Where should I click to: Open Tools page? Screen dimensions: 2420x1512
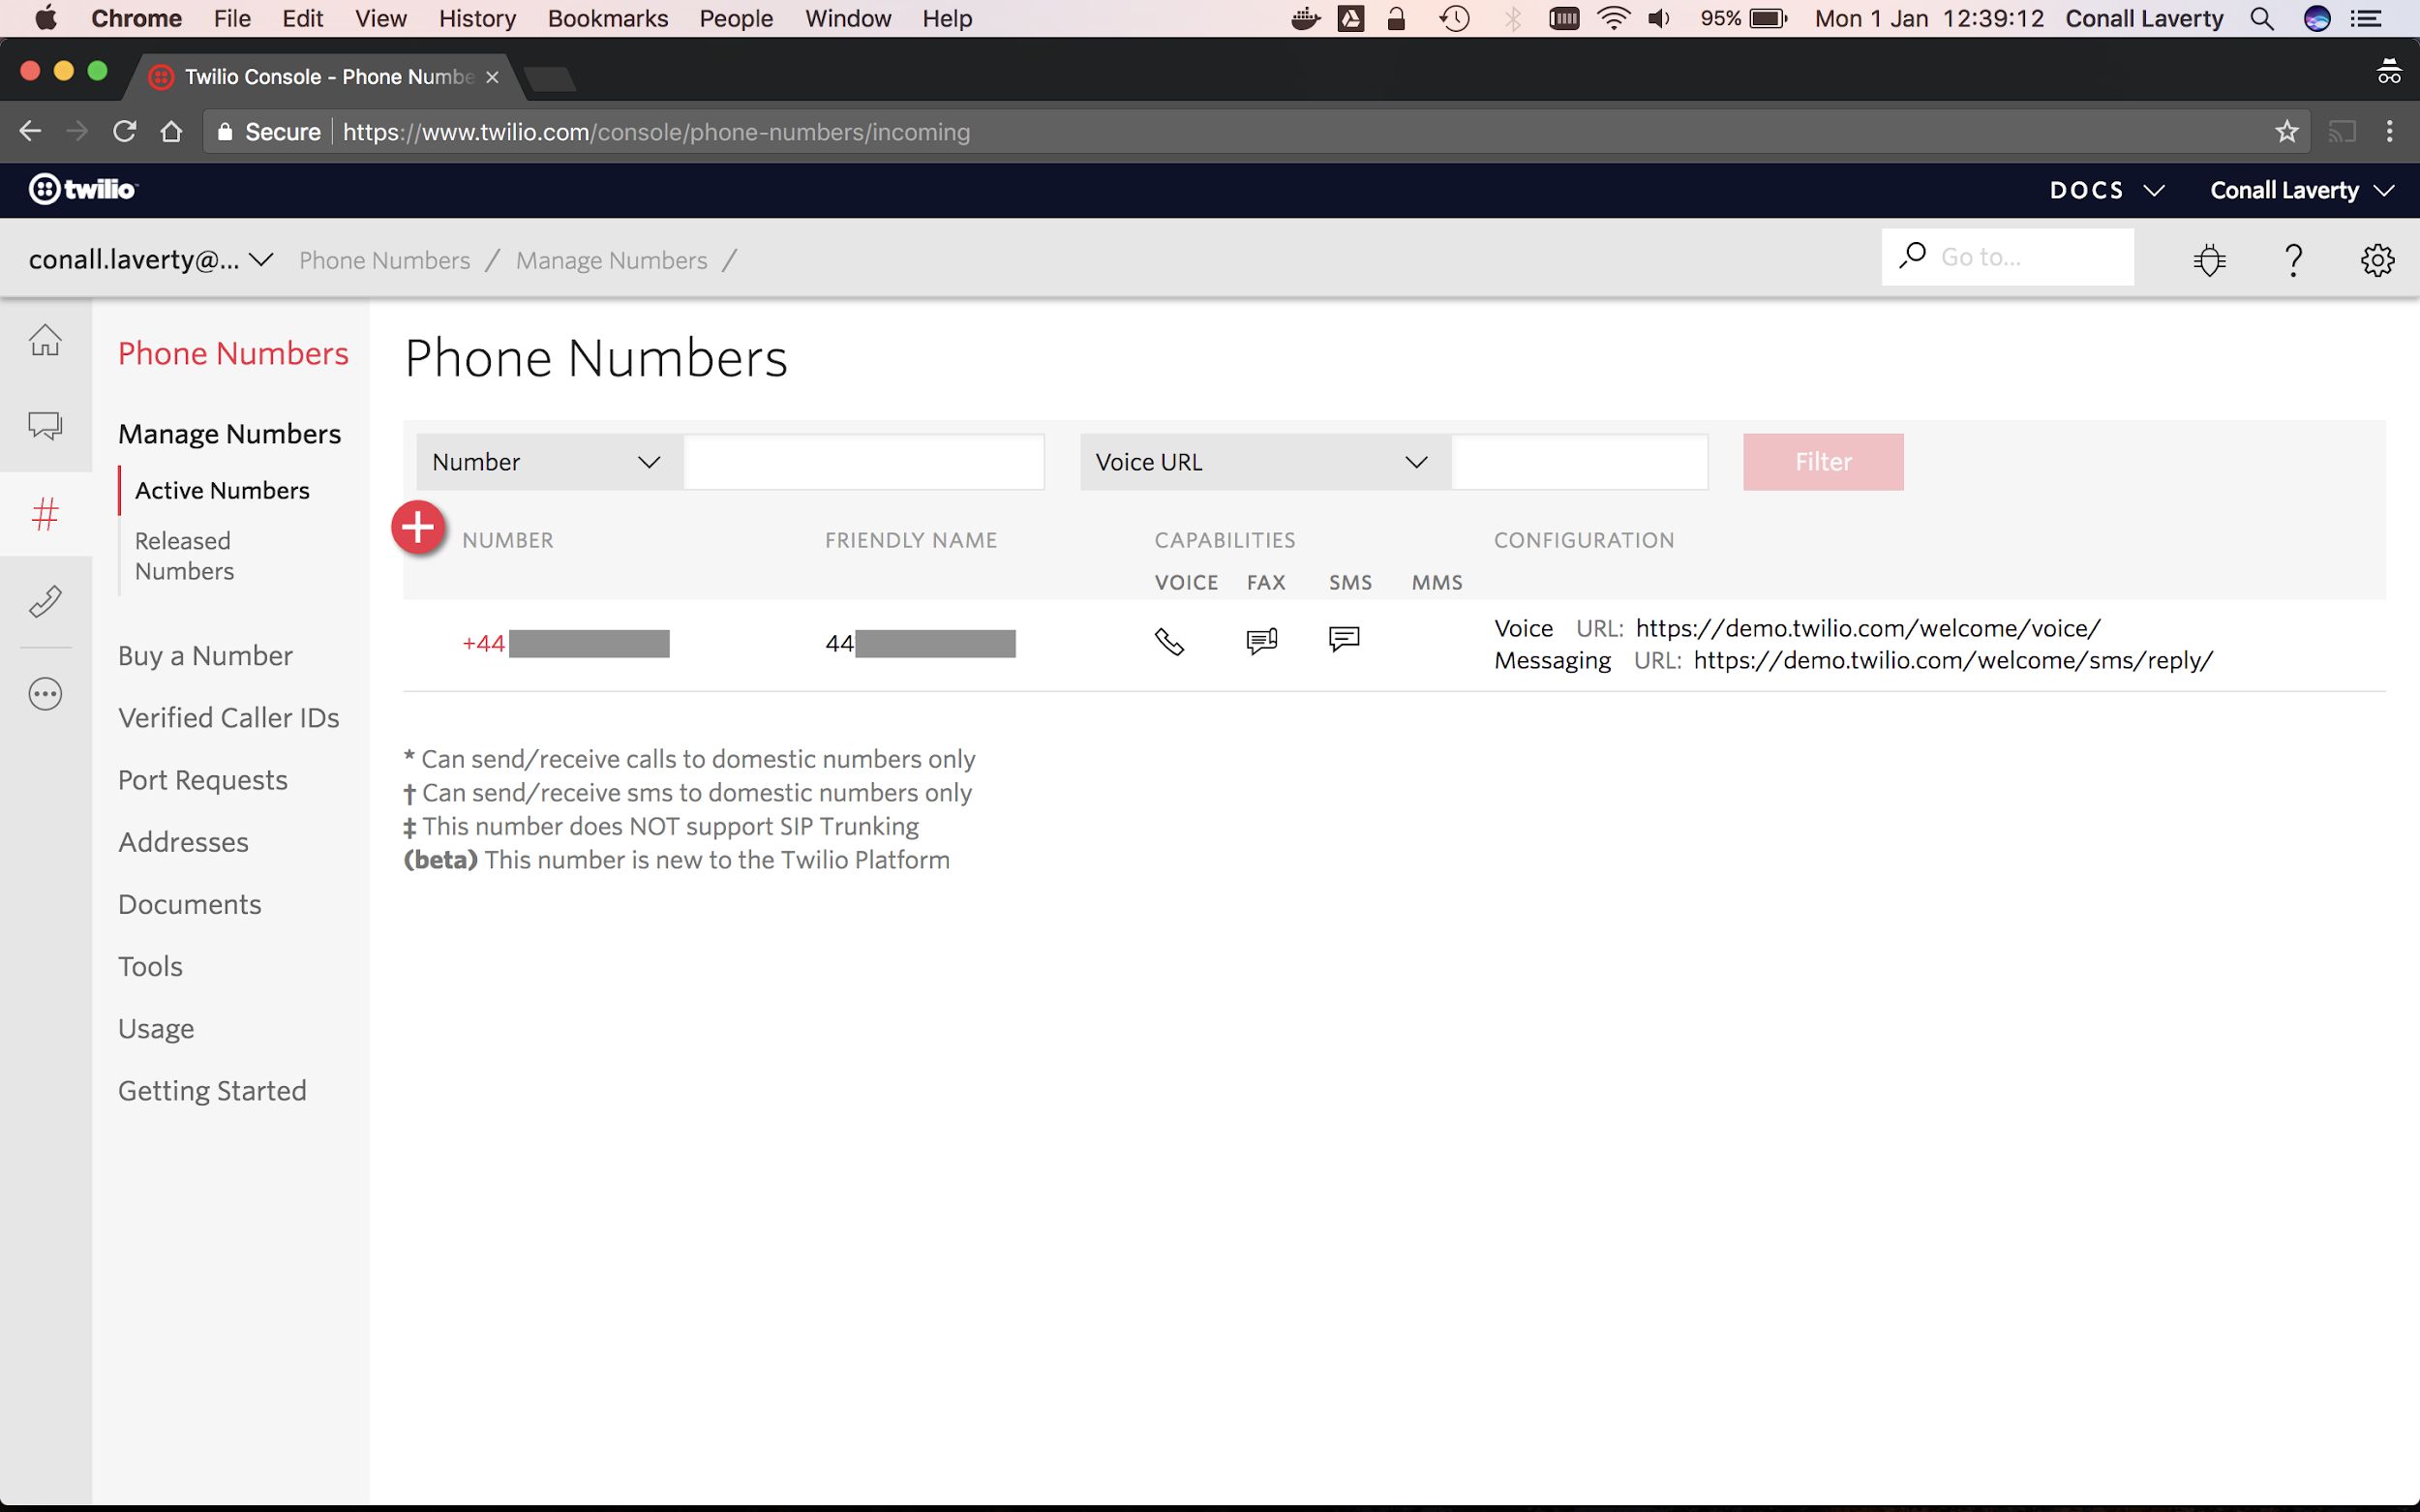[150, 965]
